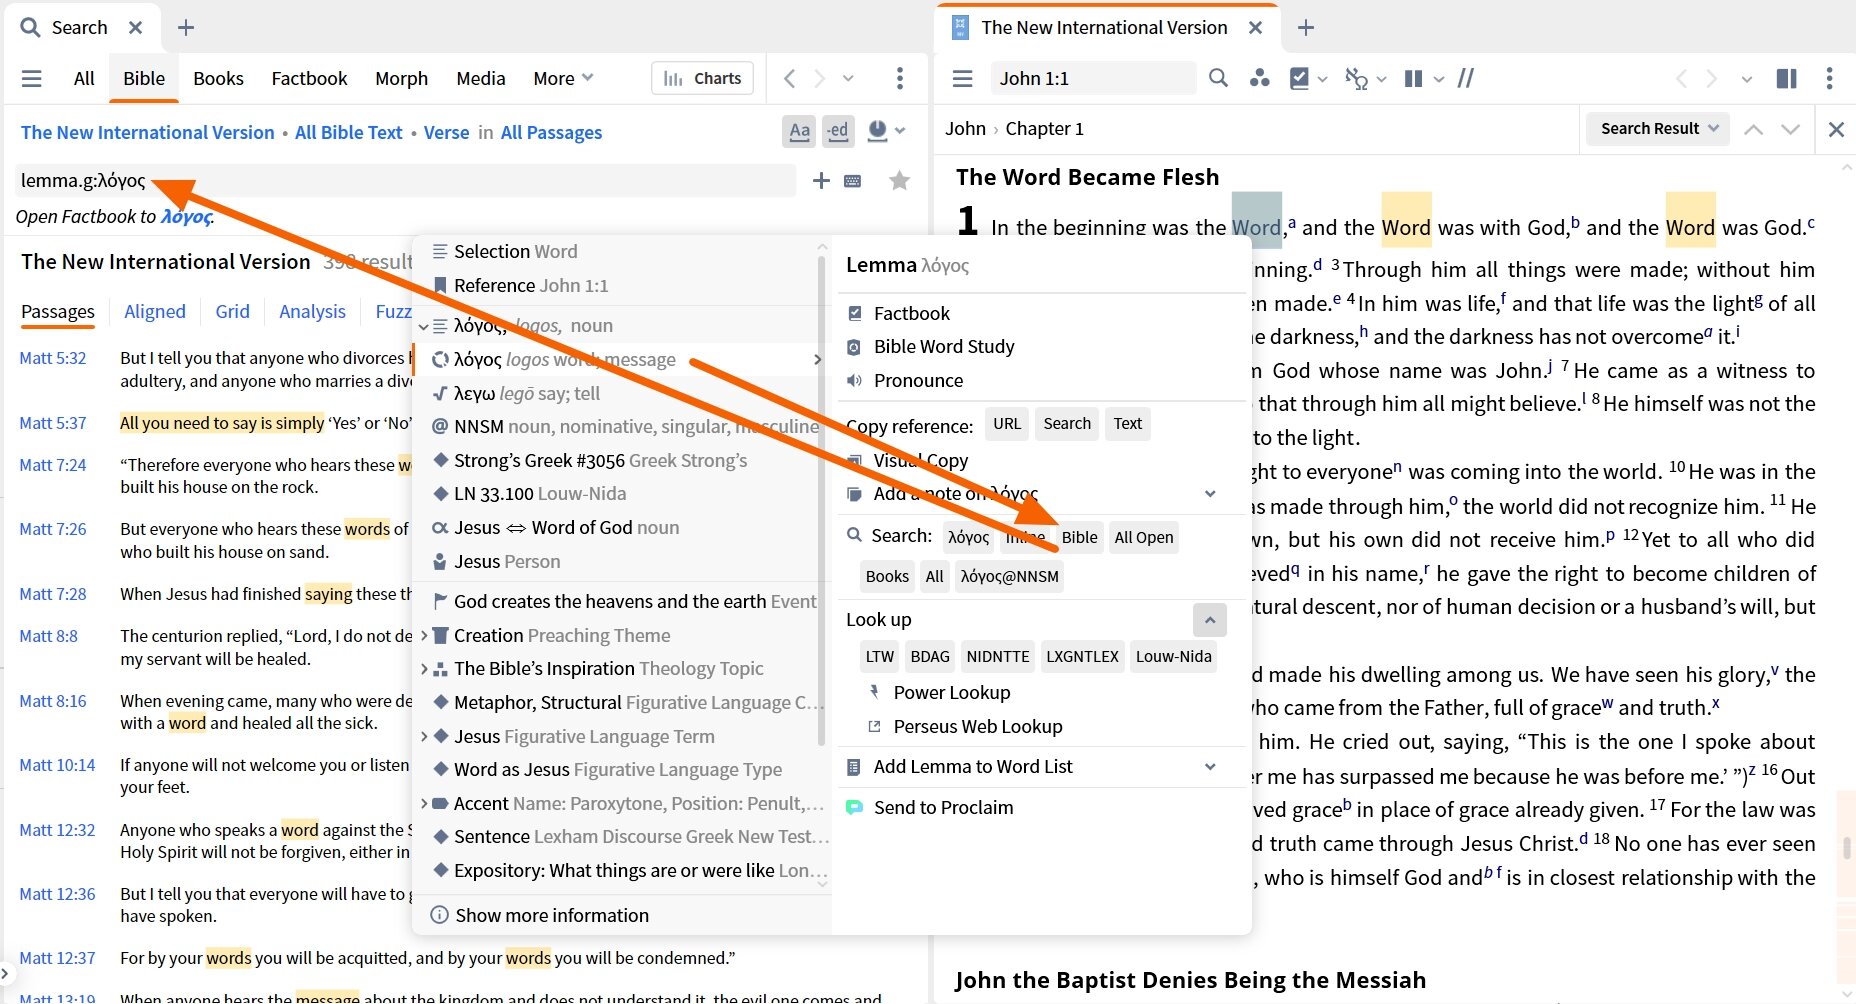
Task: Open the Morph search tab
Action: 401,78
